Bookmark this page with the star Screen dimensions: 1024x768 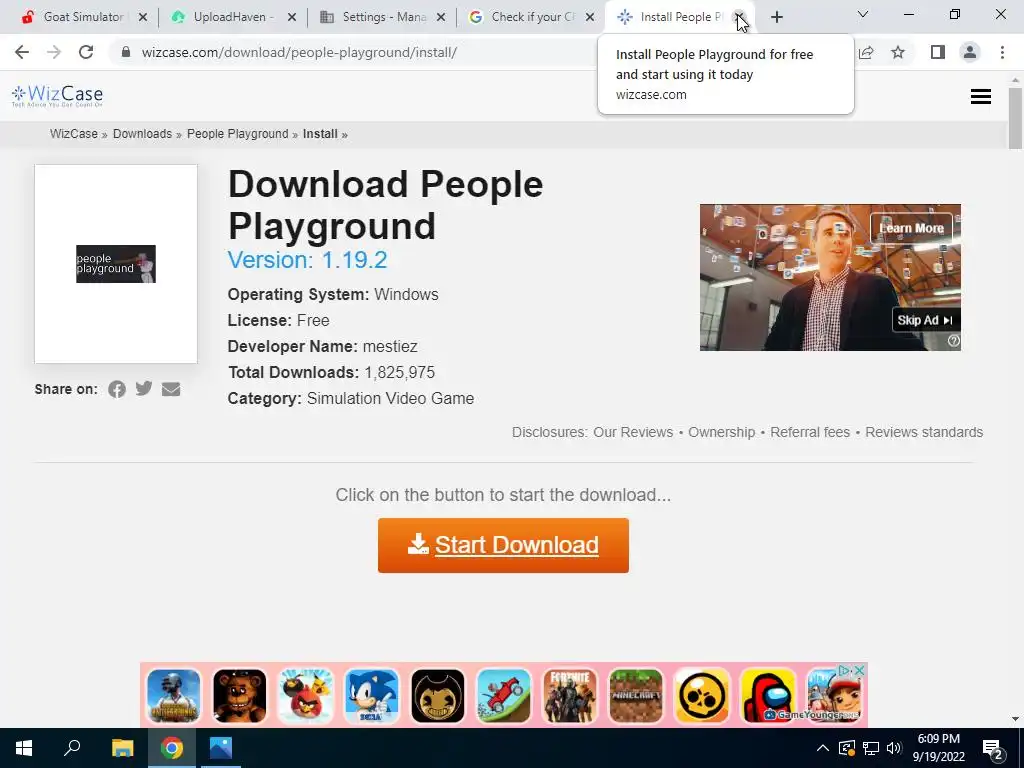coord(898,52)
